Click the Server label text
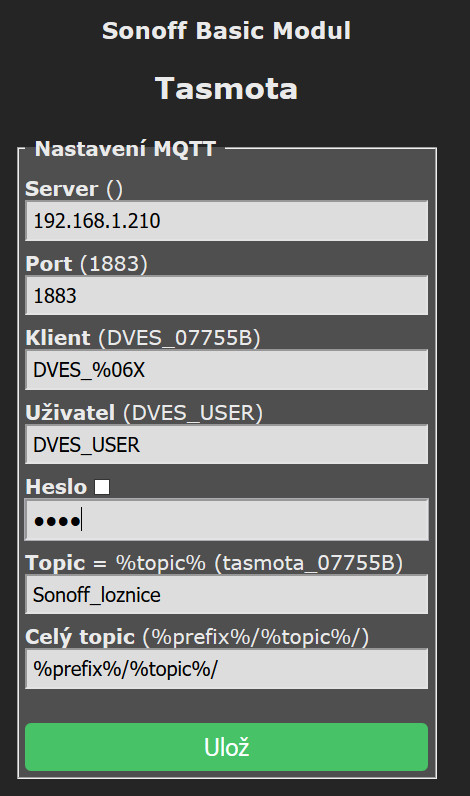Viewport: 470px width, 796px height. 61,189
